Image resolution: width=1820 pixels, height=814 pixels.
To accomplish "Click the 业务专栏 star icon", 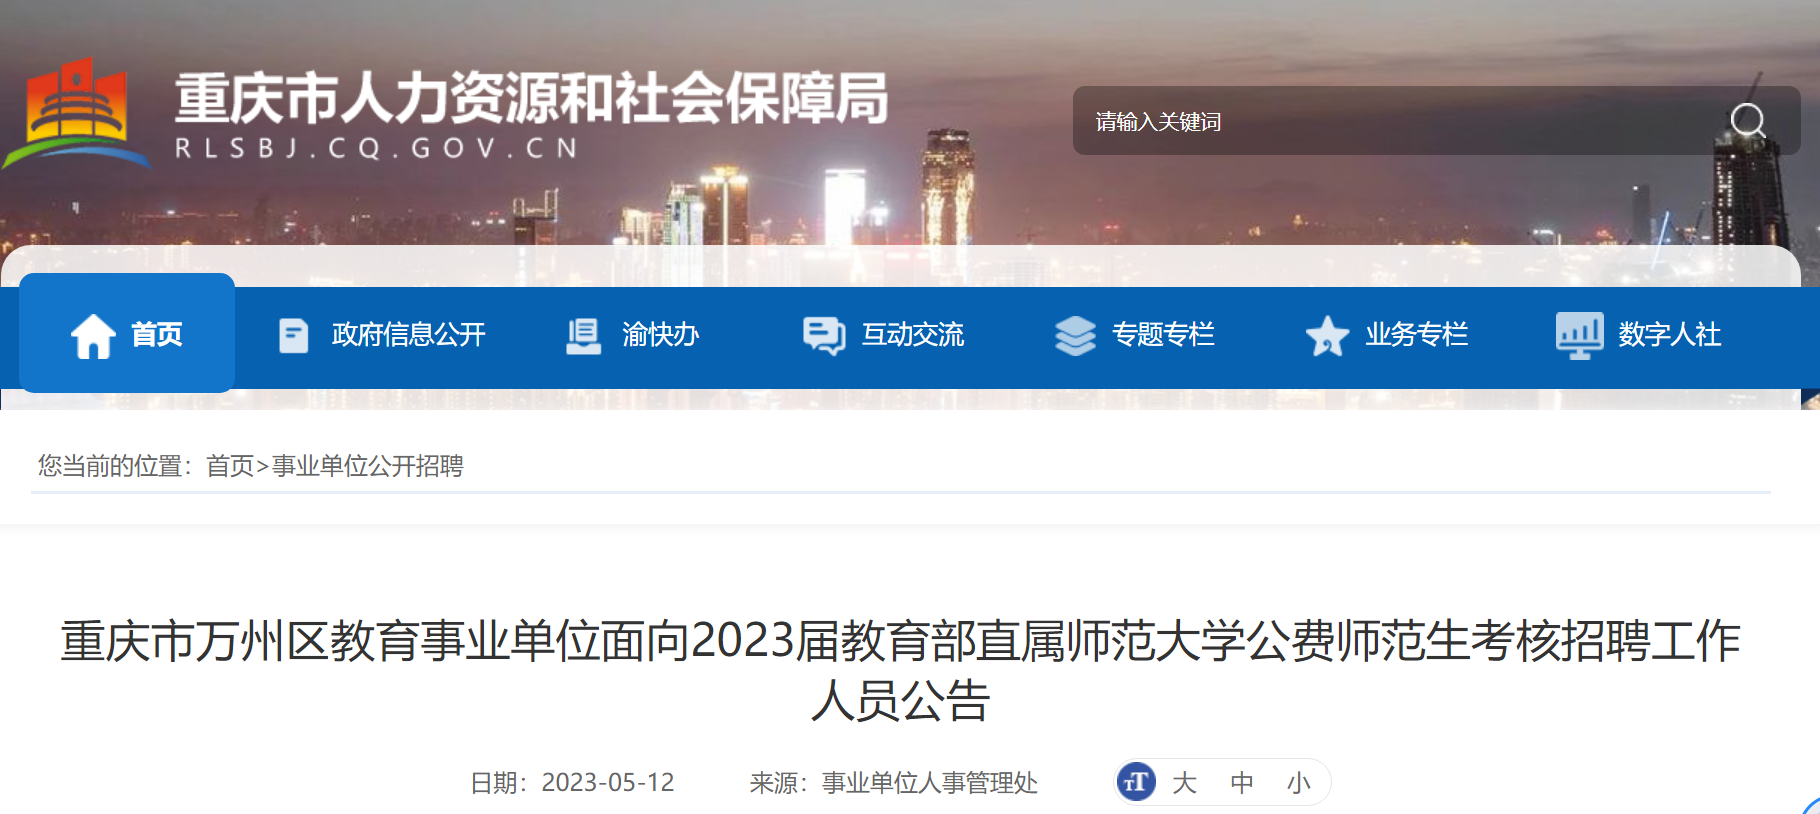I will tap(1328, 336).
